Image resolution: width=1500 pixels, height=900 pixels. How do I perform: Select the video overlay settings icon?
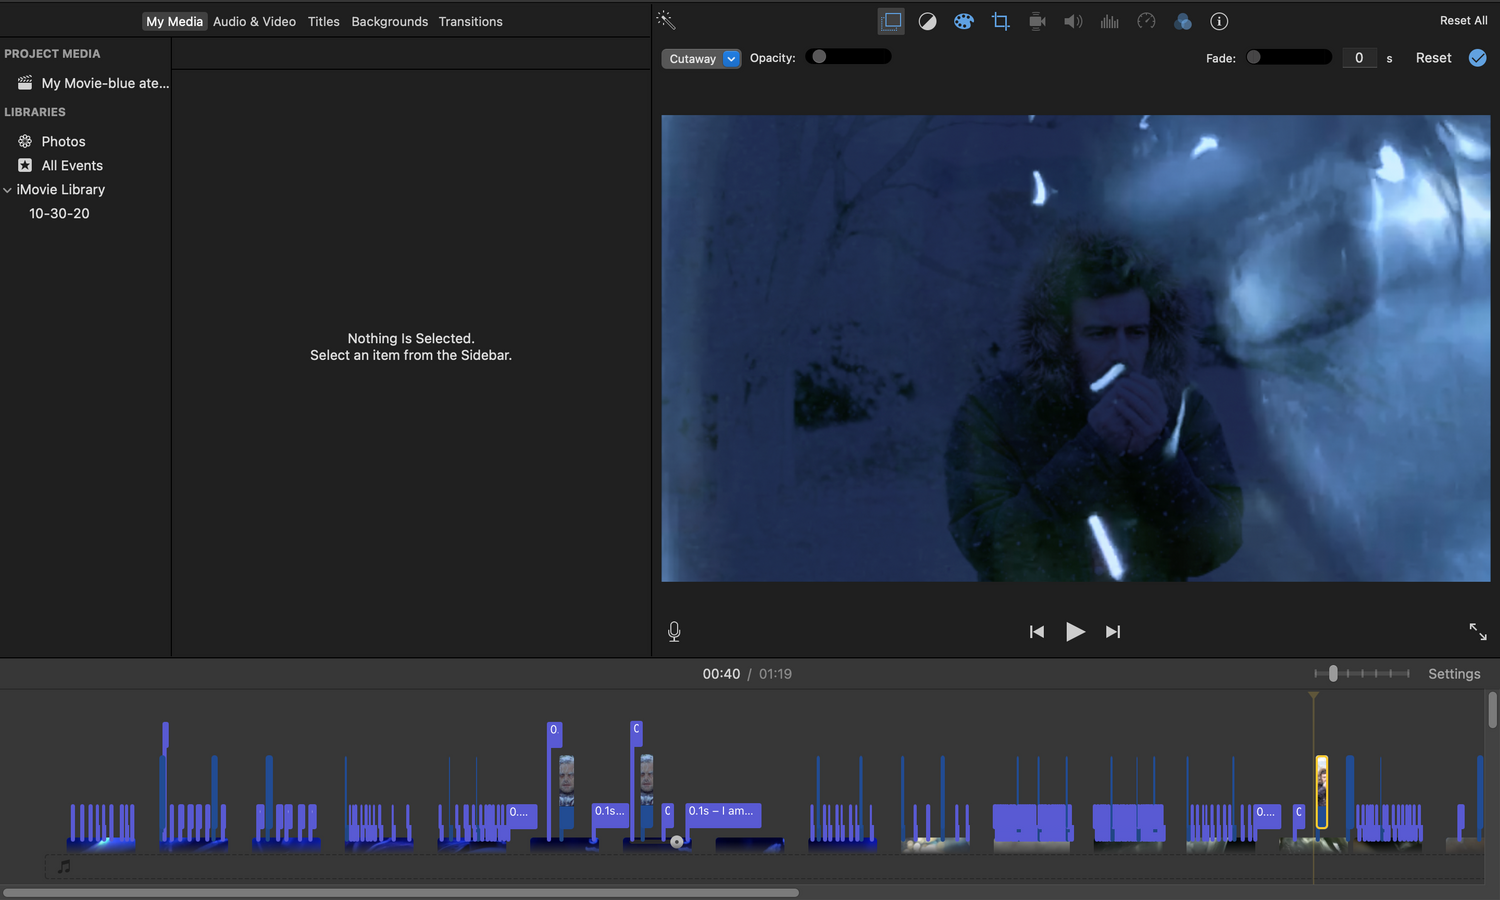[x=891, y=21]
